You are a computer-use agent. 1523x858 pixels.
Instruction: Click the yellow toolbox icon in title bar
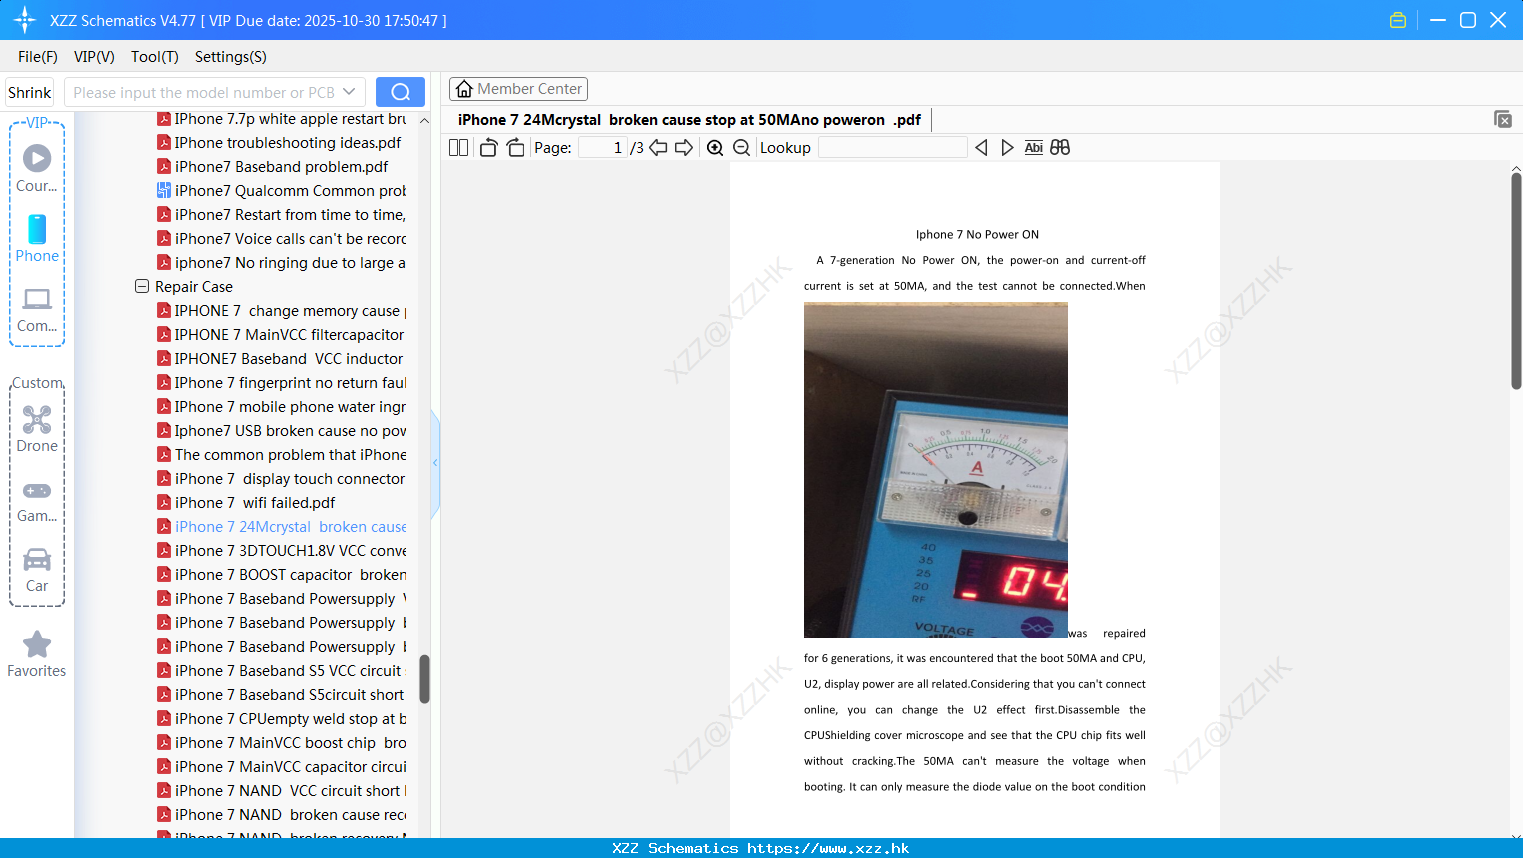click(1398, 20)
